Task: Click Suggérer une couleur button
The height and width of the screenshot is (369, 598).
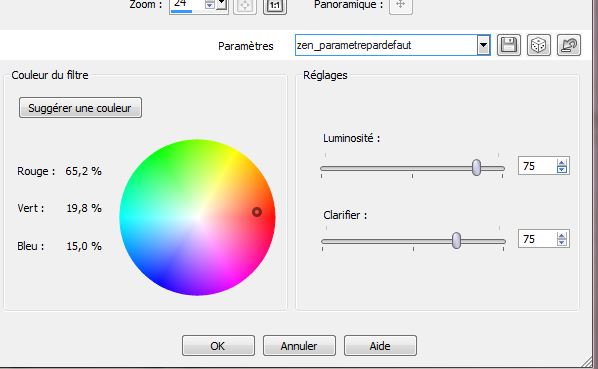Action: tap(80, 107)
